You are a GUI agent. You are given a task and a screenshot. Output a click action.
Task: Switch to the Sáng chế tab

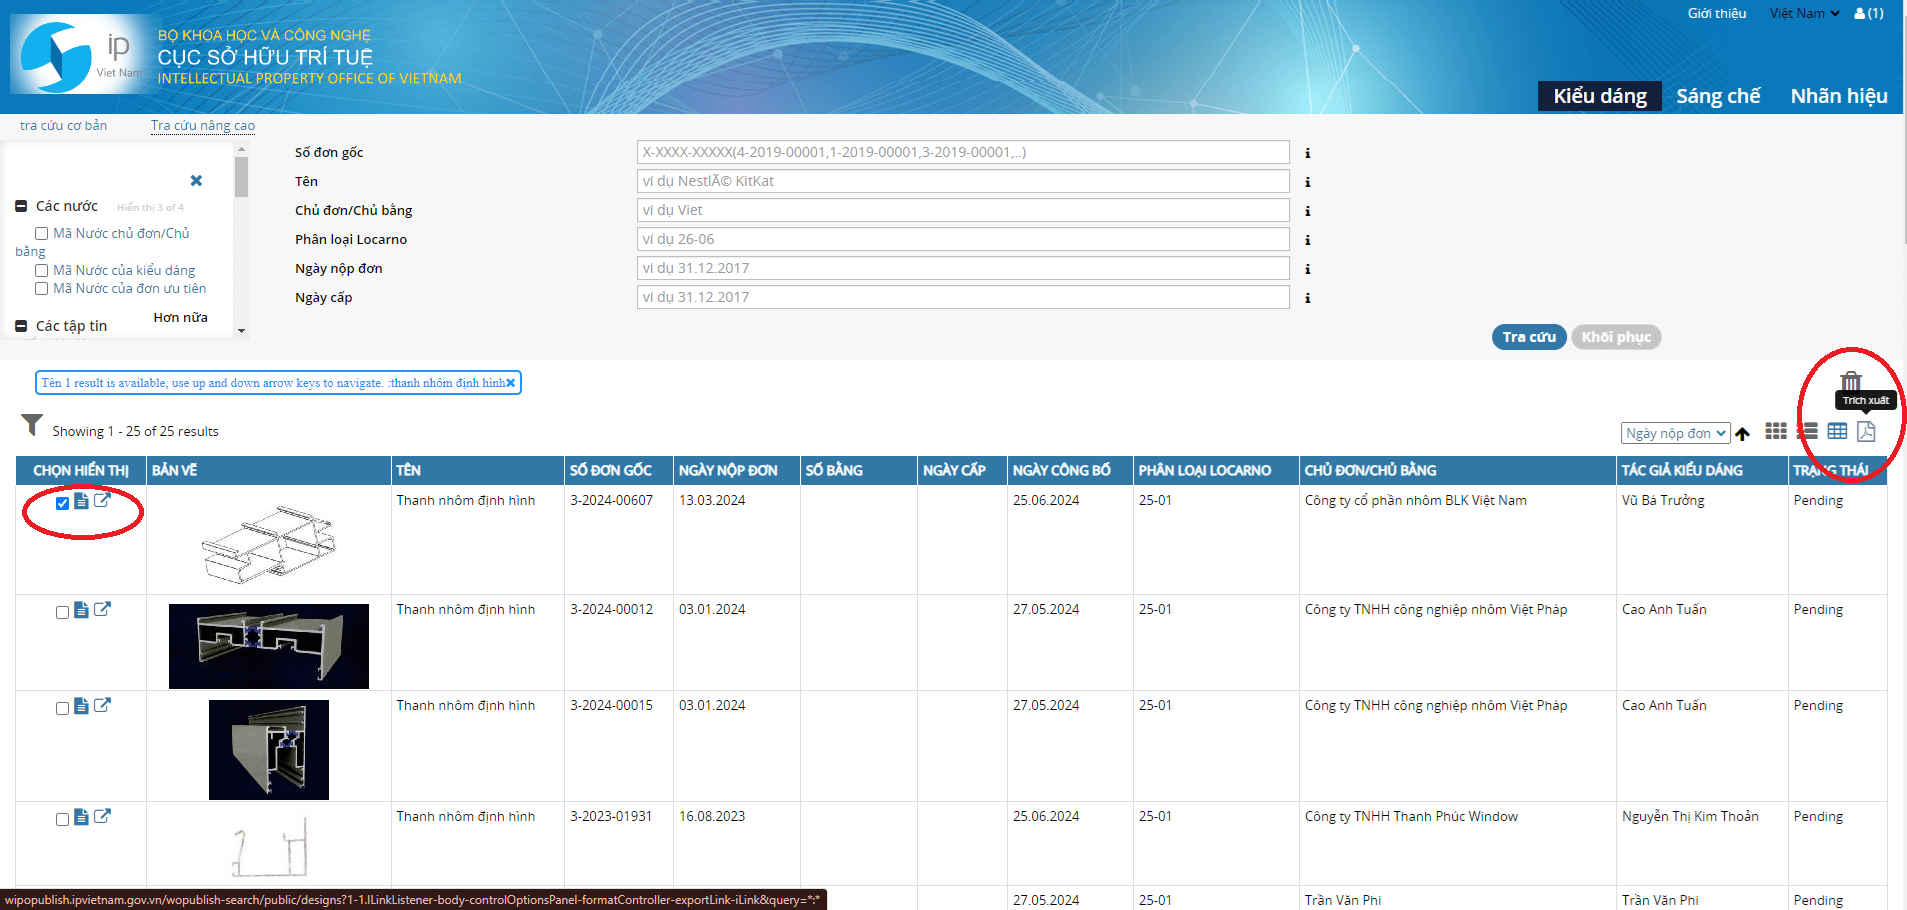(1717, 96)
